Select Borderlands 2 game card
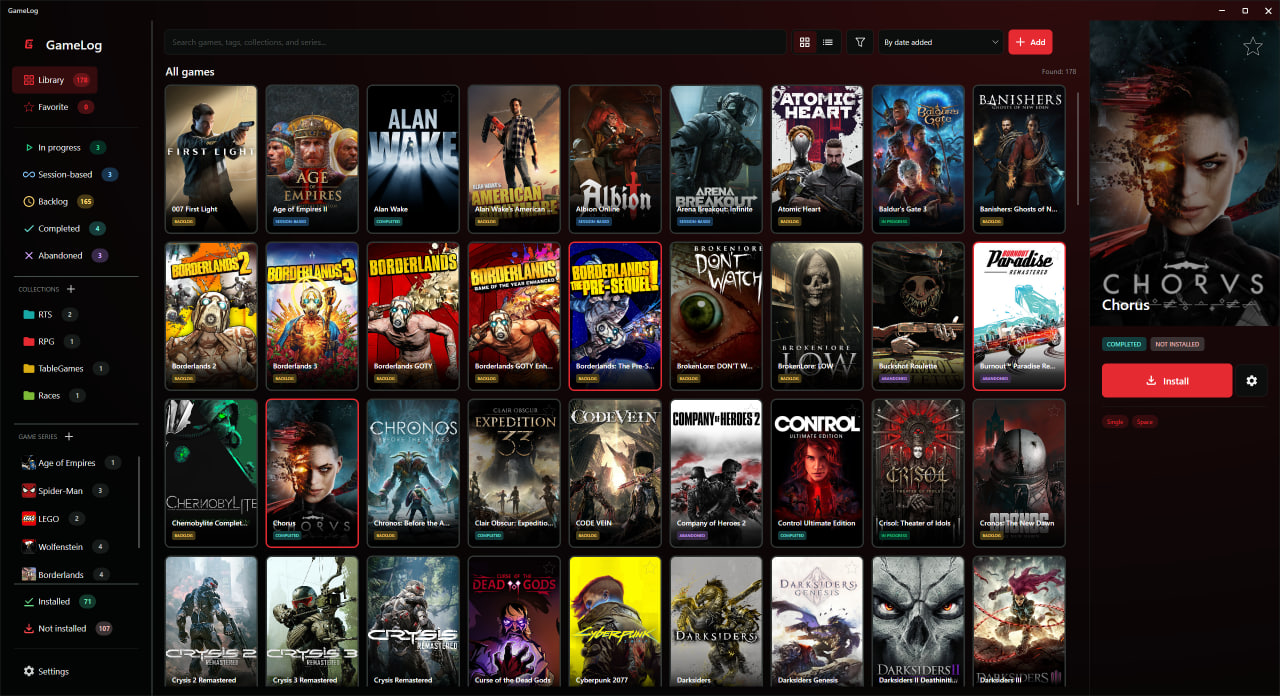1280x696 pixels. 211,316
